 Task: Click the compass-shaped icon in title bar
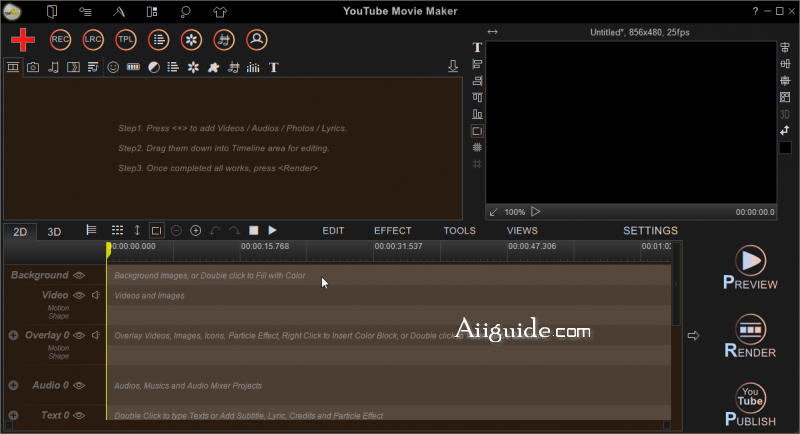pyautogui.click(x=119, y=11)
